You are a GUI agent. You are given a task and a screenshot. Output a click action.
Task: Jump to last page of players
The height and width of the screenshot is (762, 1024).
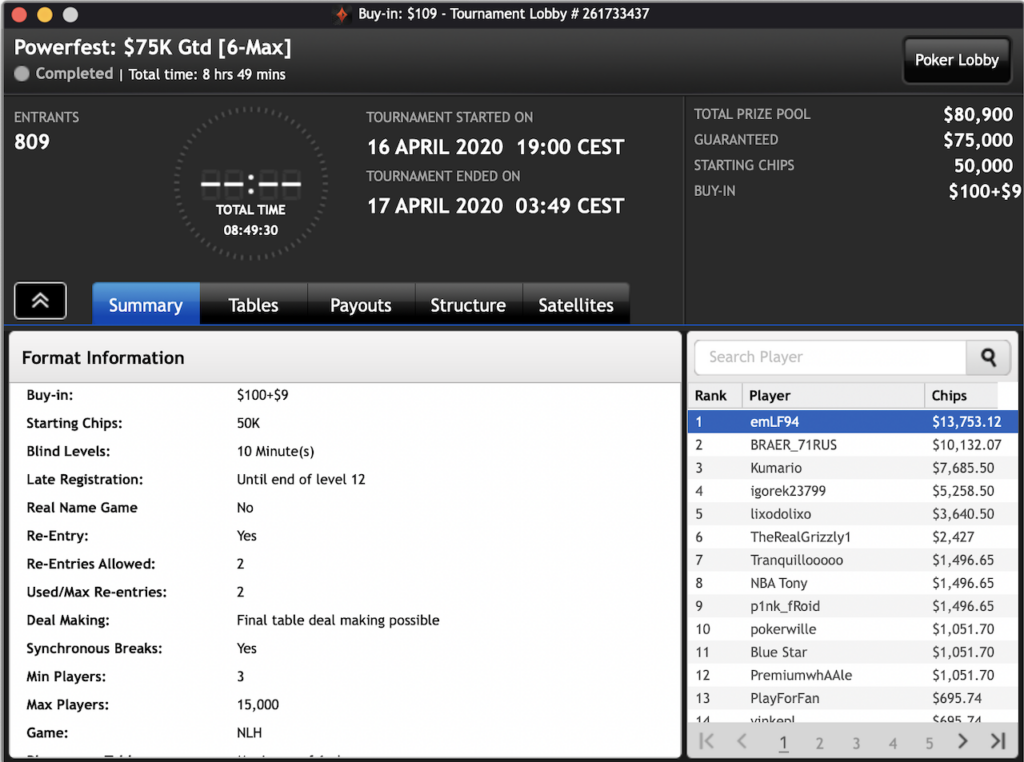tap(997, 741)
